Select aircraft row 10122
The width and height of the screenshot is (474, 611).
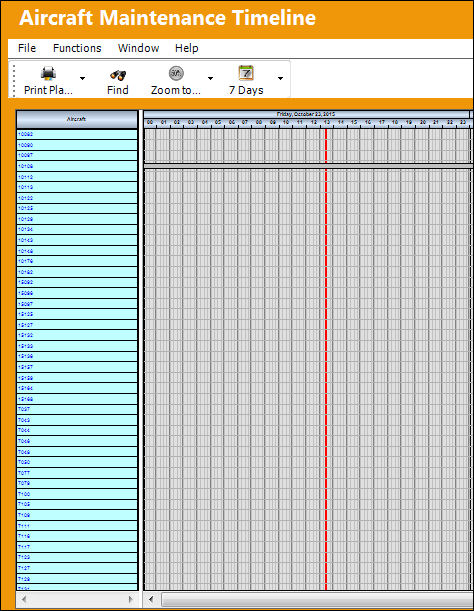77,198
